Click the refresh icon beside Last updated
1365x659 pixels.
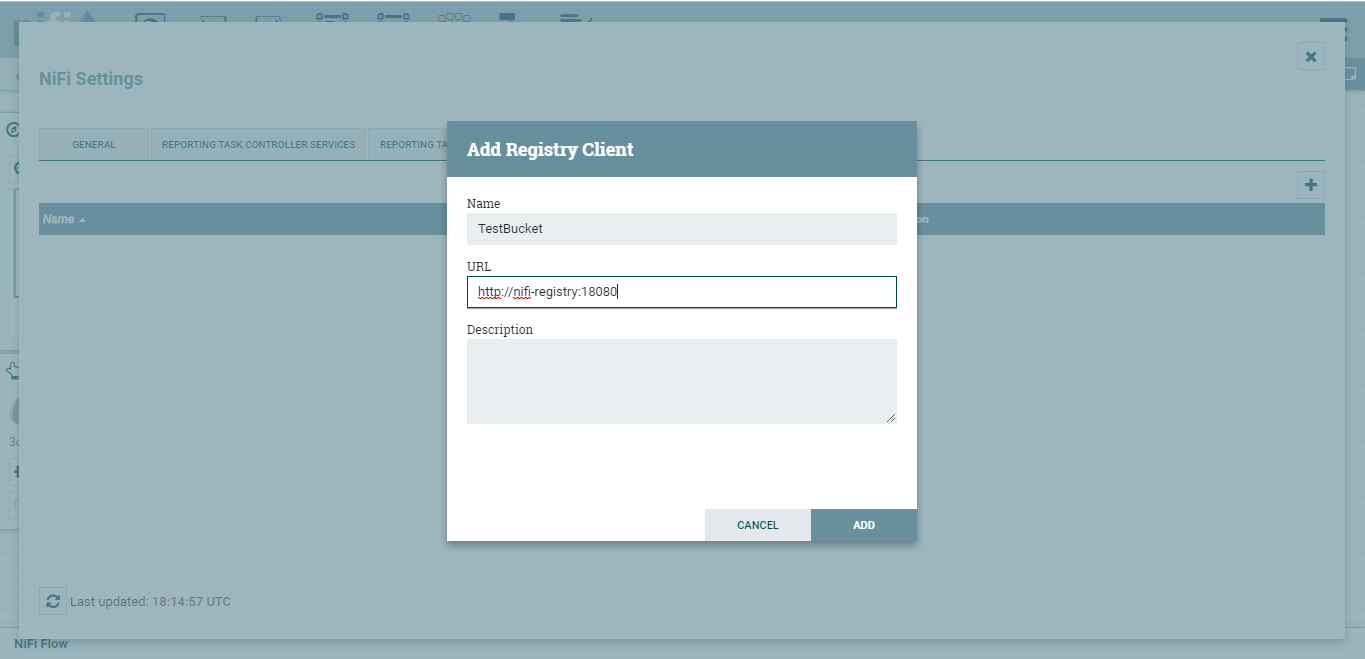[x=53, y=602]
